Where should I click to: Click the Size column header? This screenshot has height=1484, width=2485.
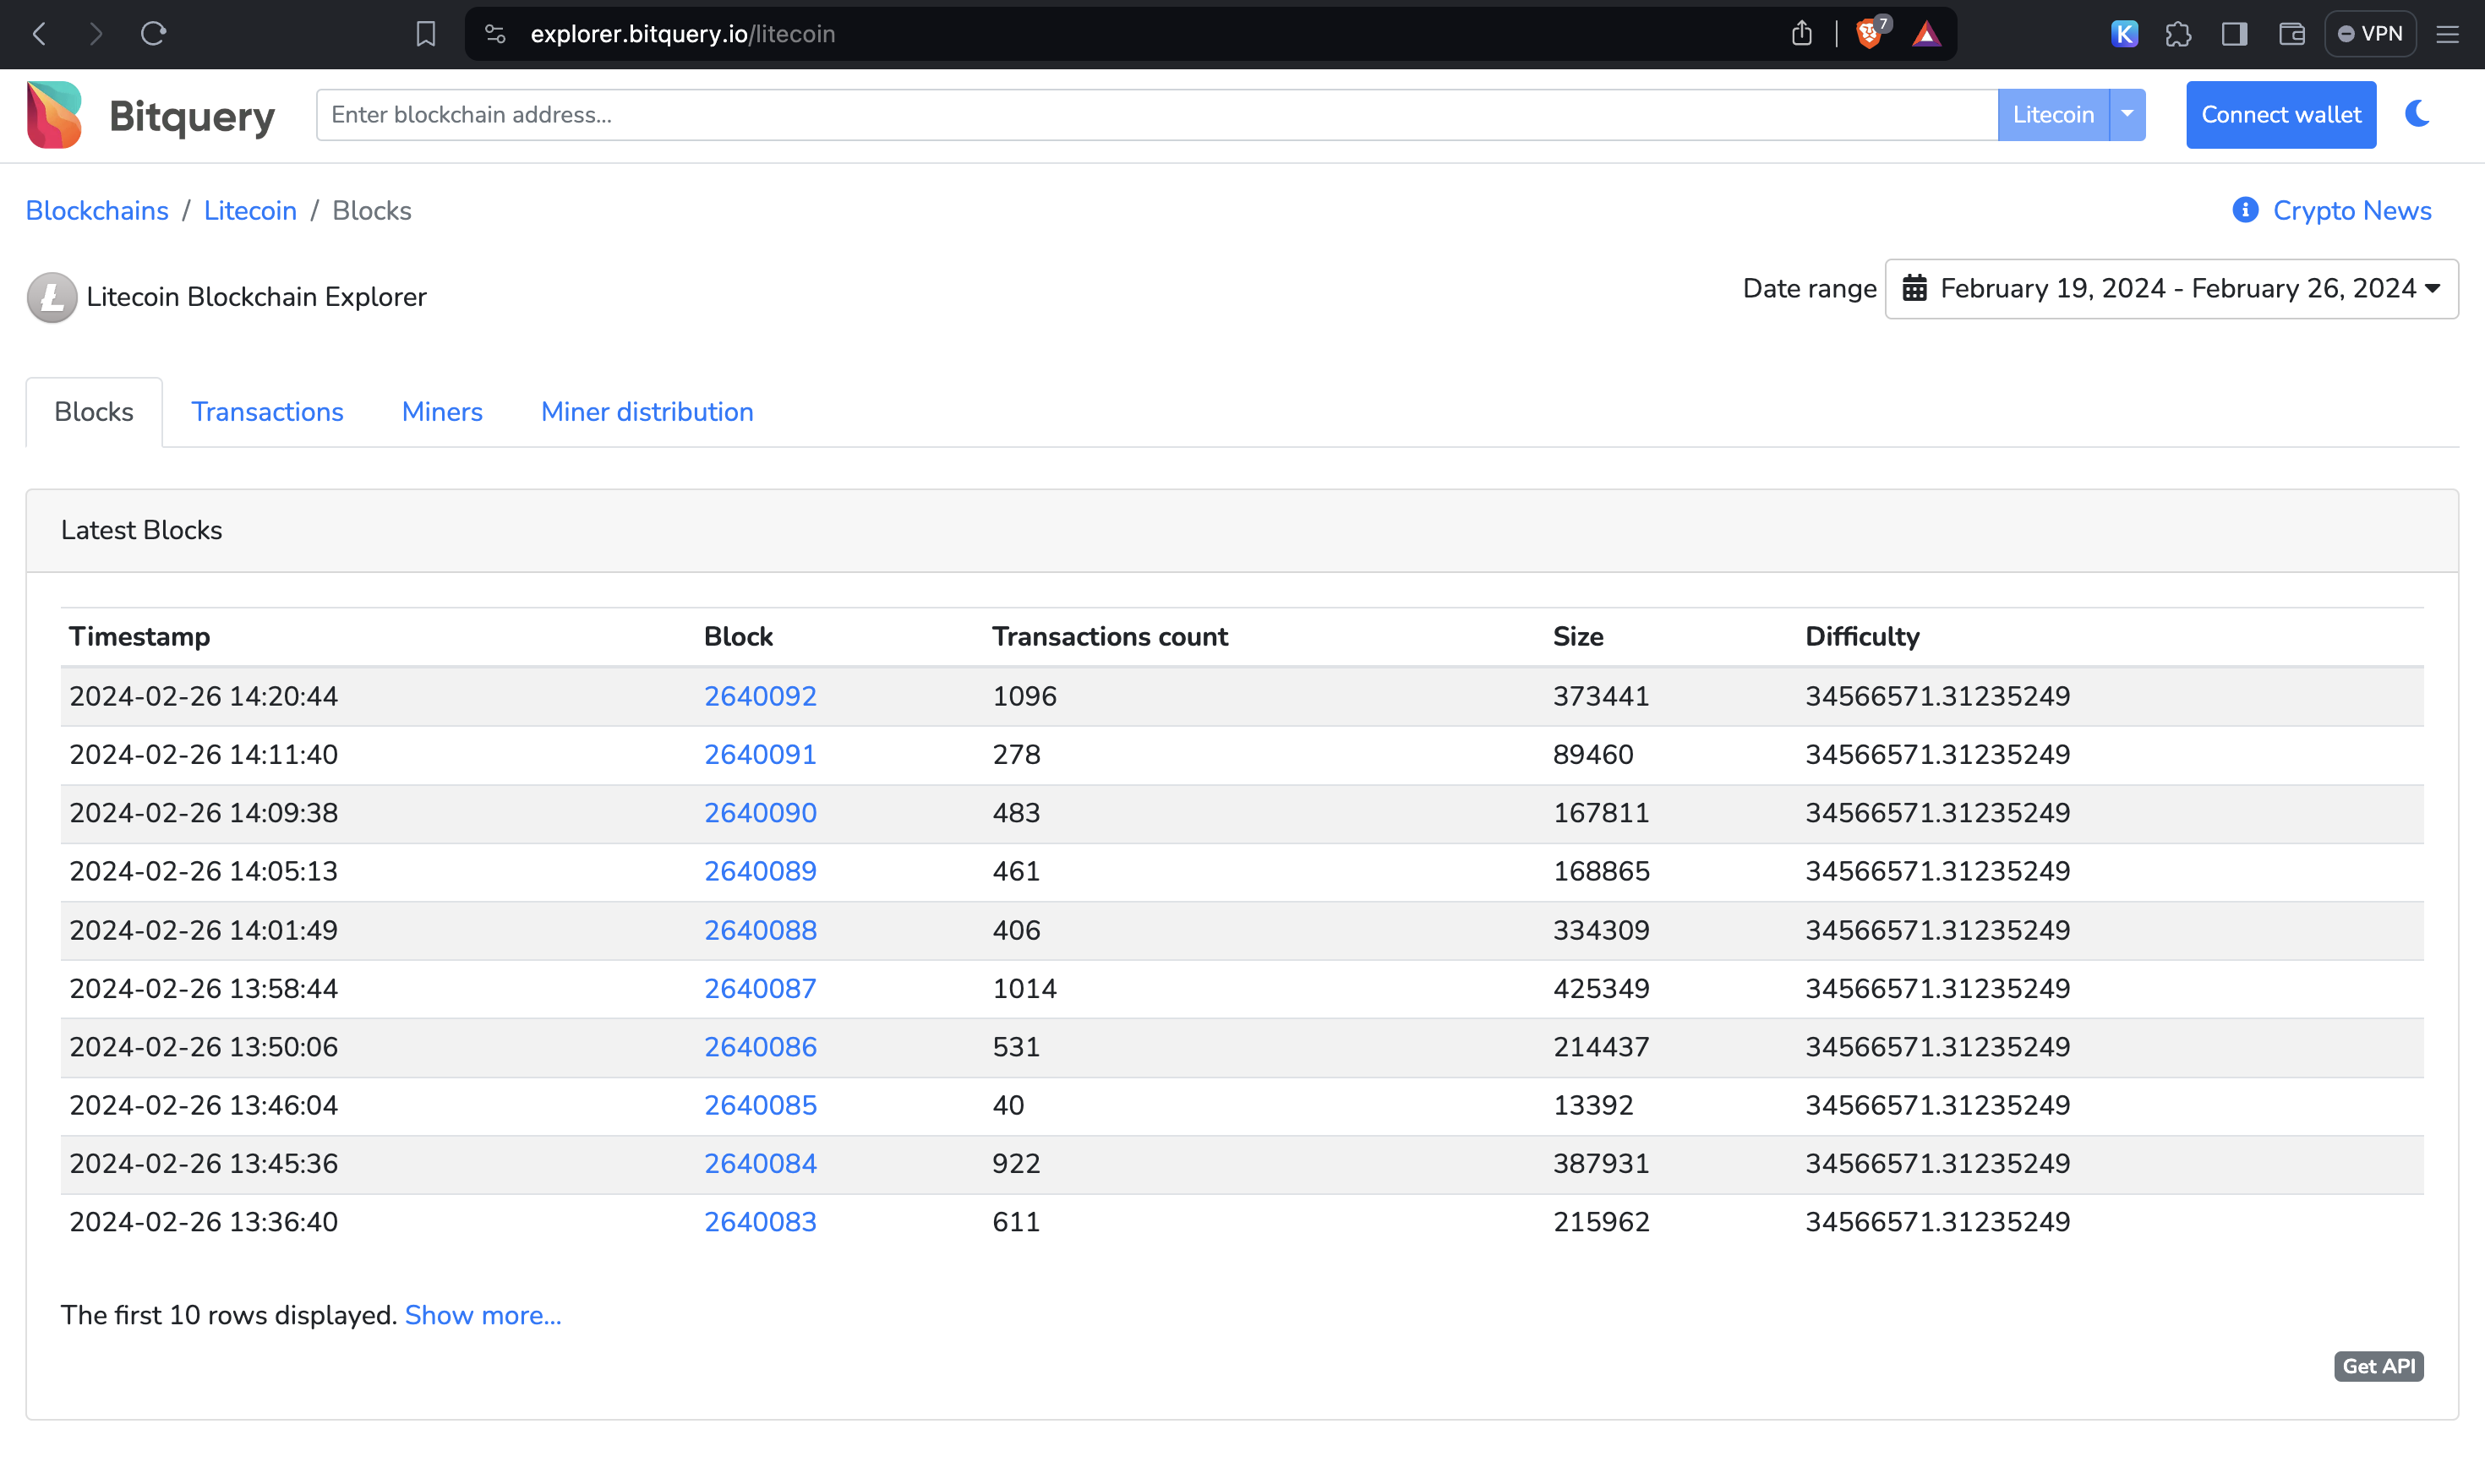1578,637
